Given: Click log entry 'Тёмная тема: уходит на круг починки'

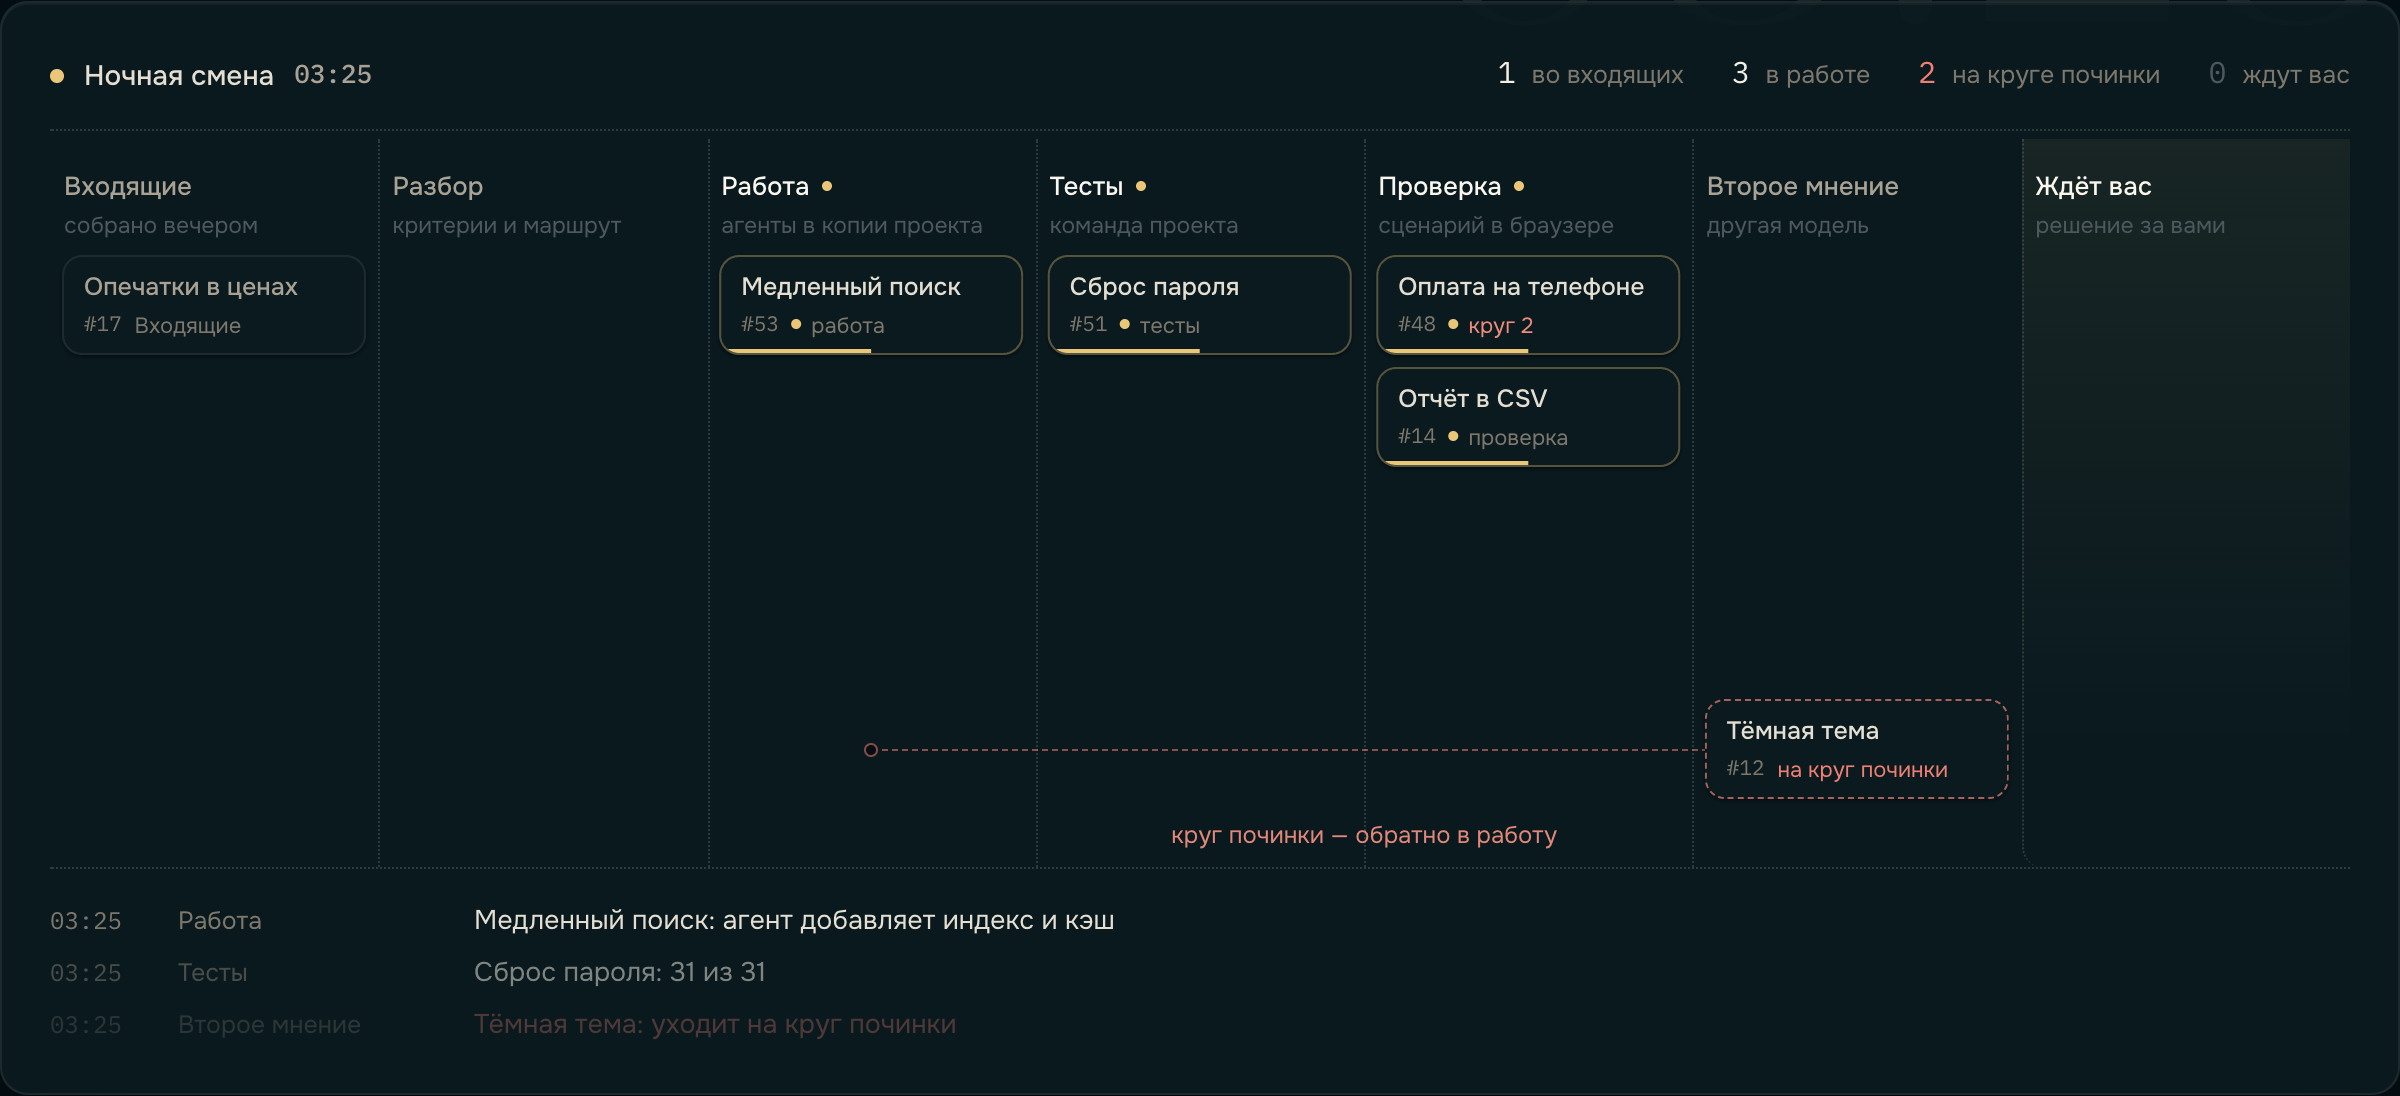Looking at the screenshot, I should 715,1024.
